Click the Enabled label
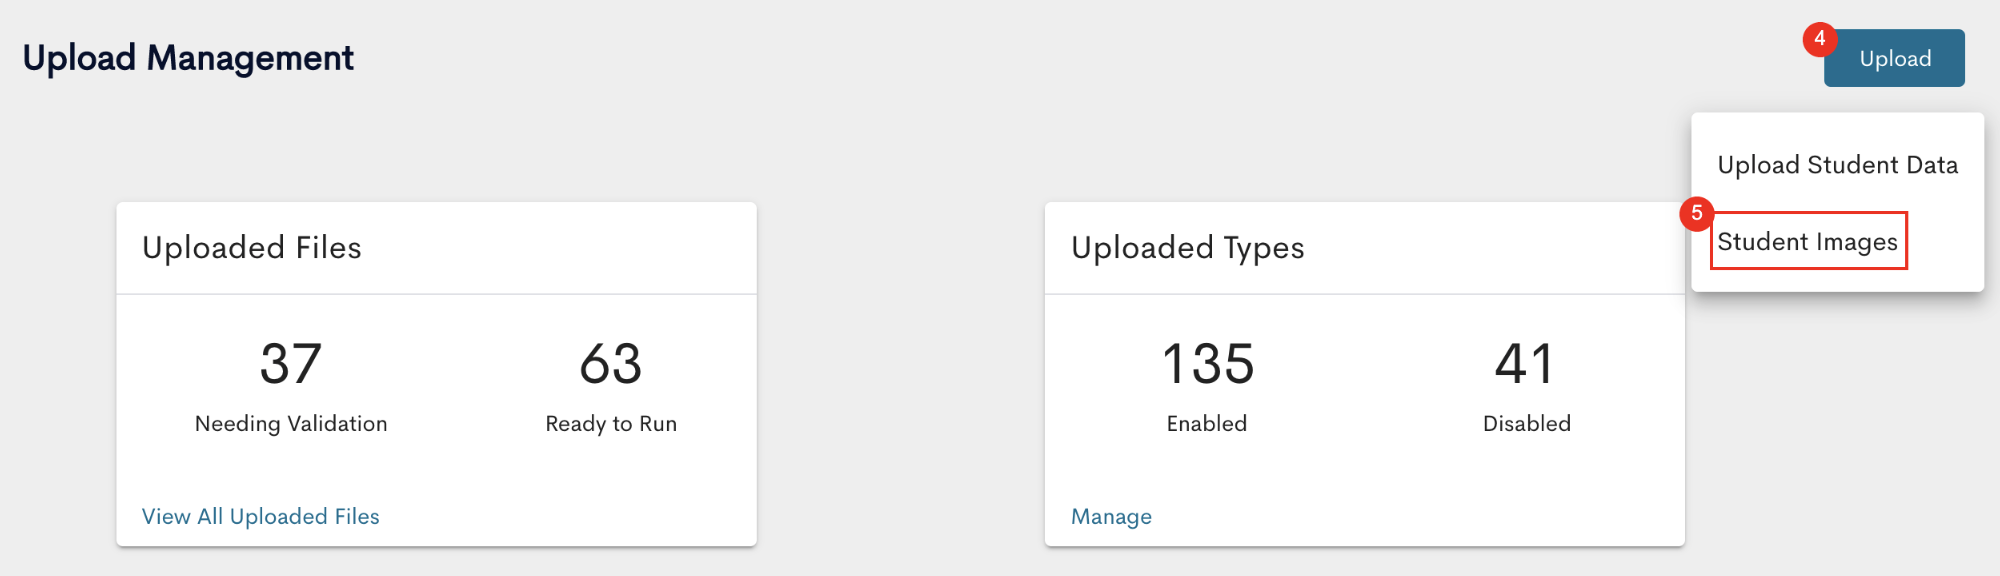This screenshot has width=2000, height=576. [1207, 424]
